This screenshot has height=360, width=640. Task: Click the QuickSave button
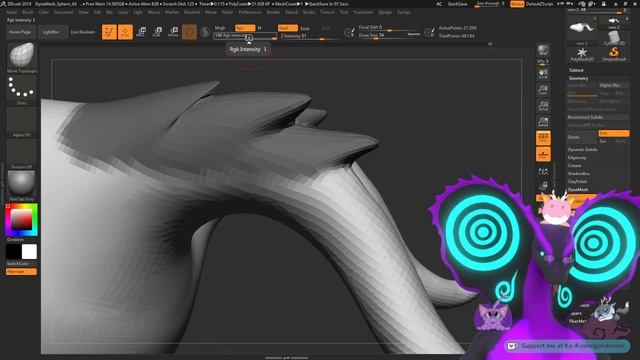(458, 4)
